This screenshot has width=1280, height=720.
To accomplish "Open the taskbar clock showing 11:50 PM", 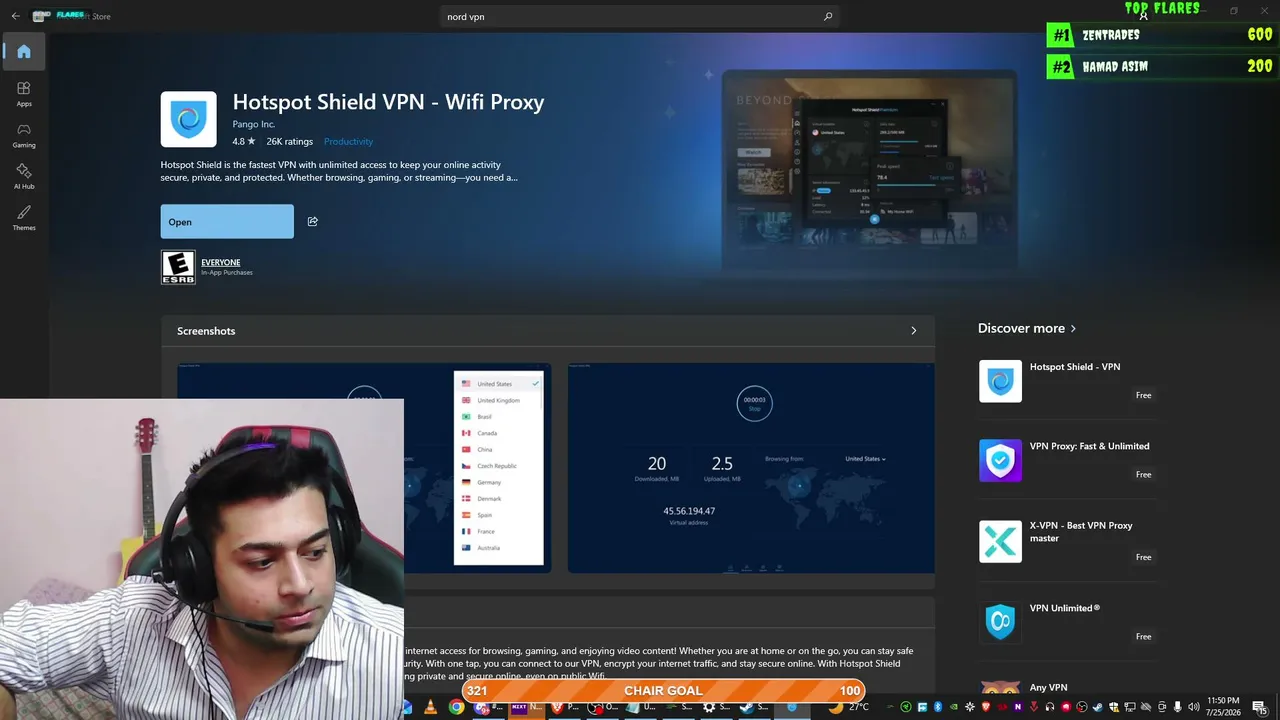I will [1223, 707].
